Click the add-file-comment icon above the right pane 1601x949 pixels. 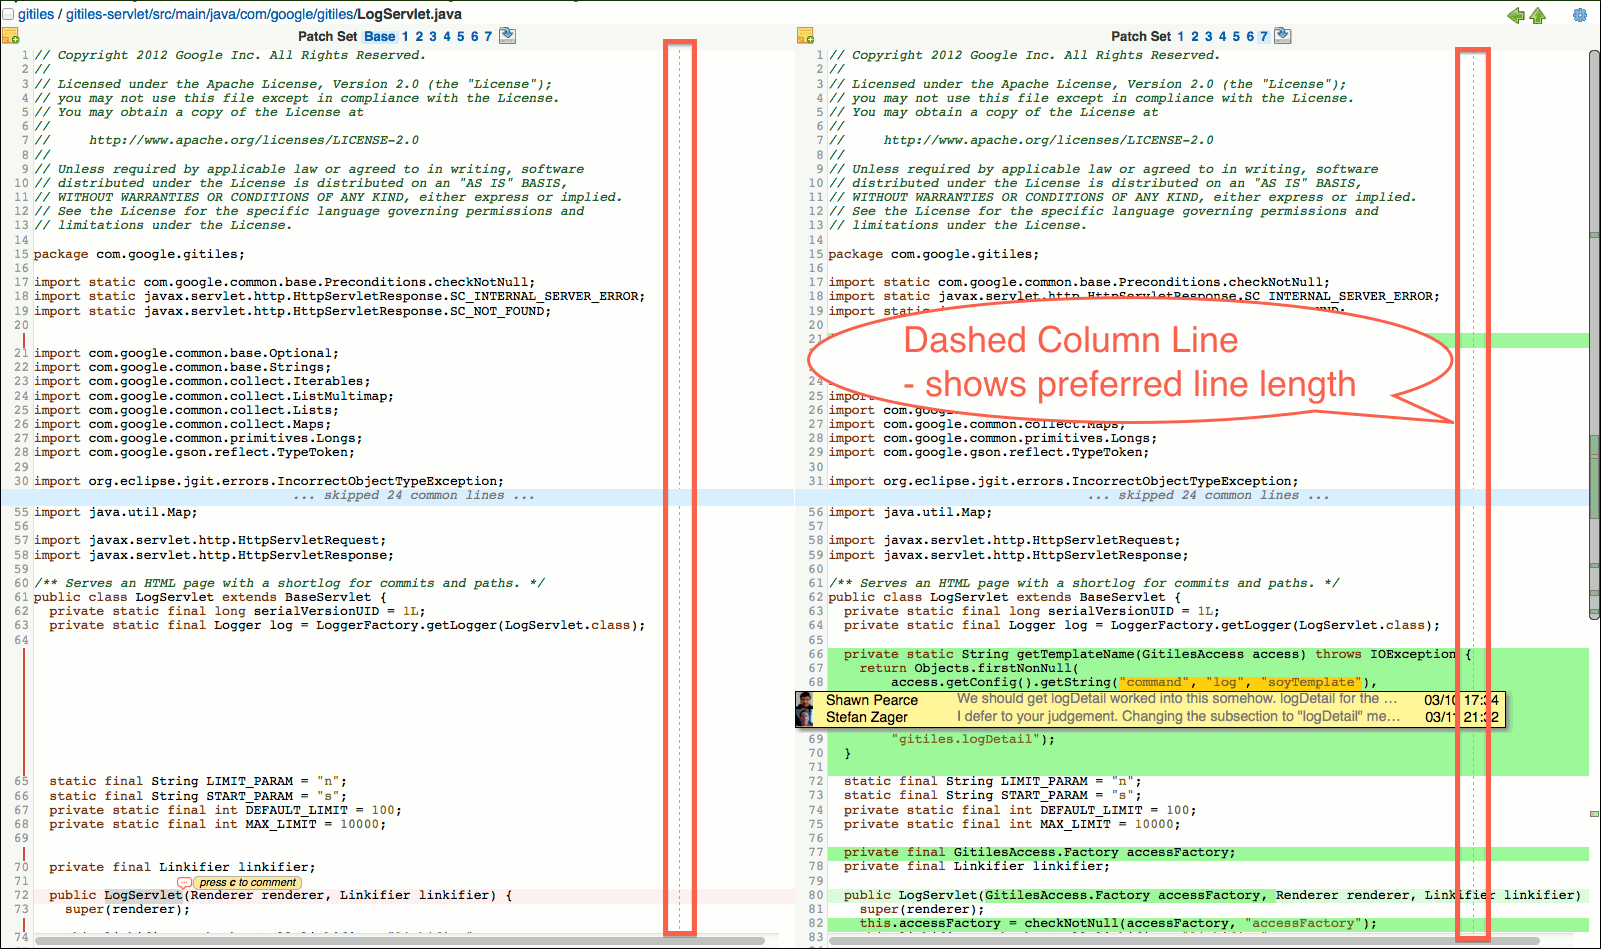point(807,35)
